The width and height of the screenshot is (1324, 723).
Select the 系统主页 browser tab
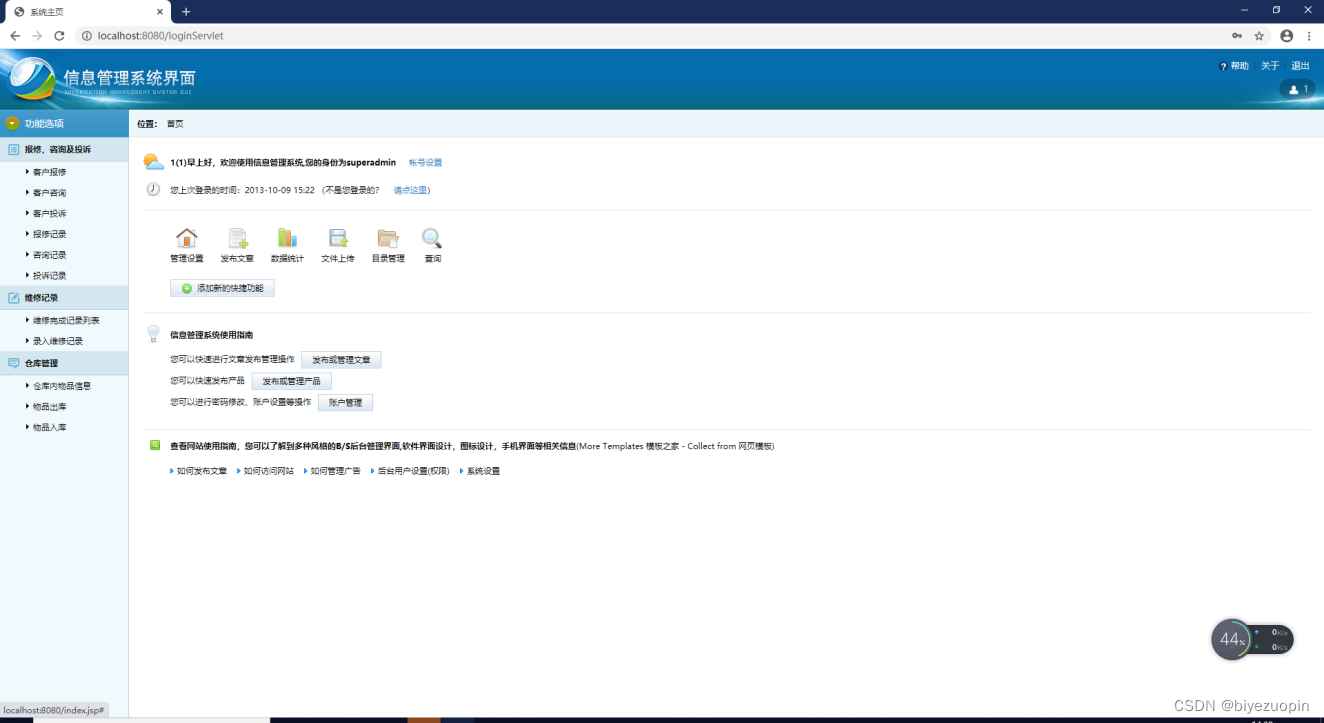click(x=88, y=12)
